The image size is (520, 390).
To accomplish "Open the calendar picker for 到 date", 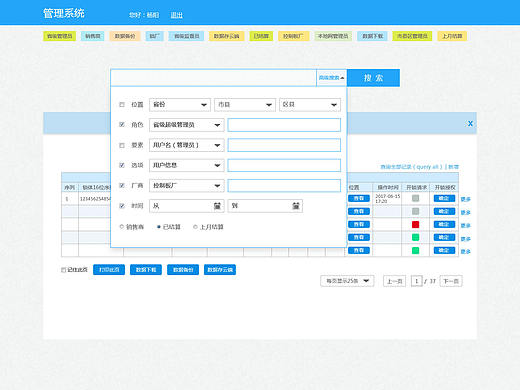I will pos(296,206).
